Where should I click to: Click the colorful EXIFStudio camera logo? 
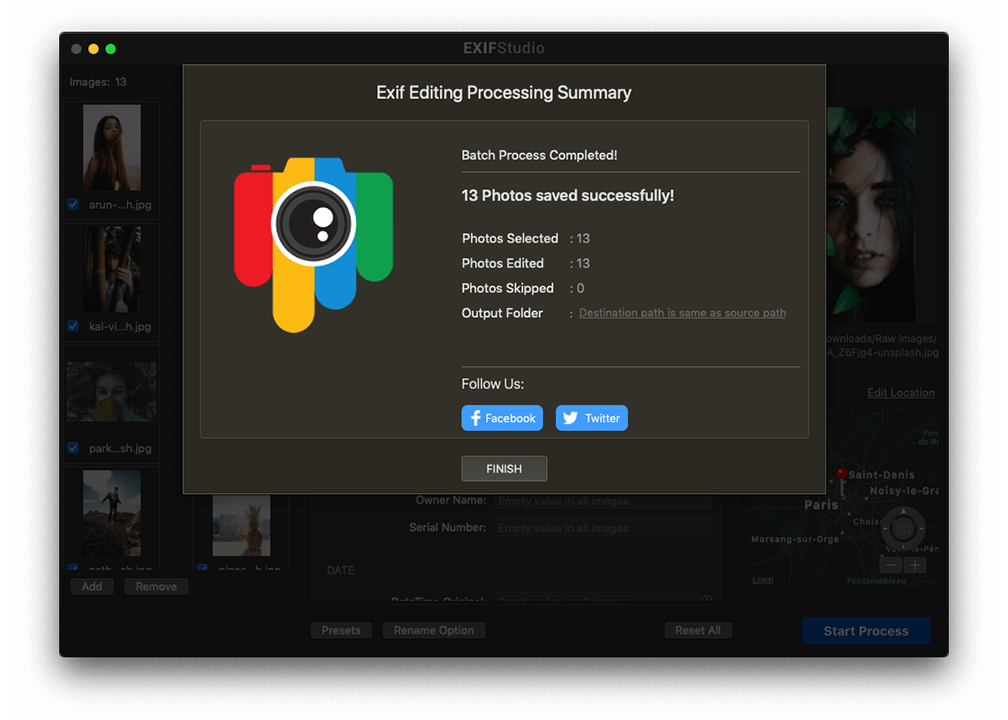point(314,244)
